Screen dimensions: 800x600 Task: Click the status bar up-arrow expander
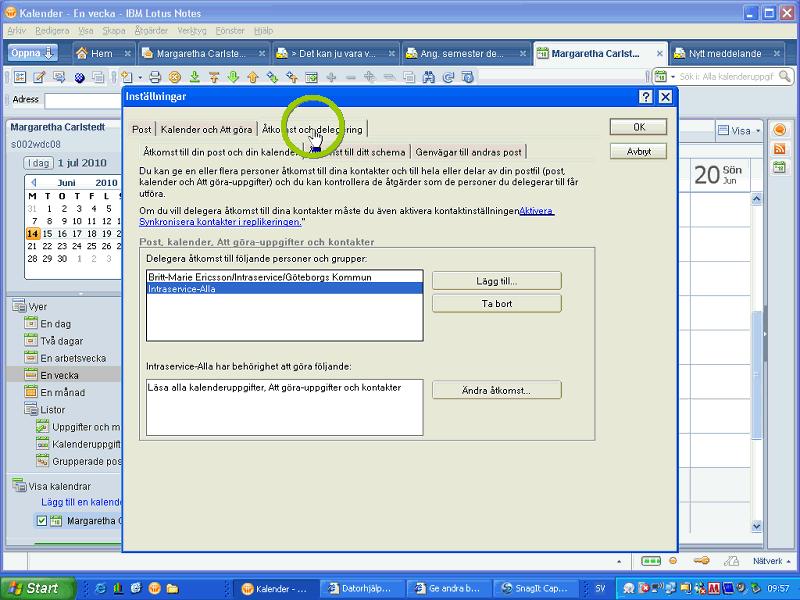[x=619, y=561]
